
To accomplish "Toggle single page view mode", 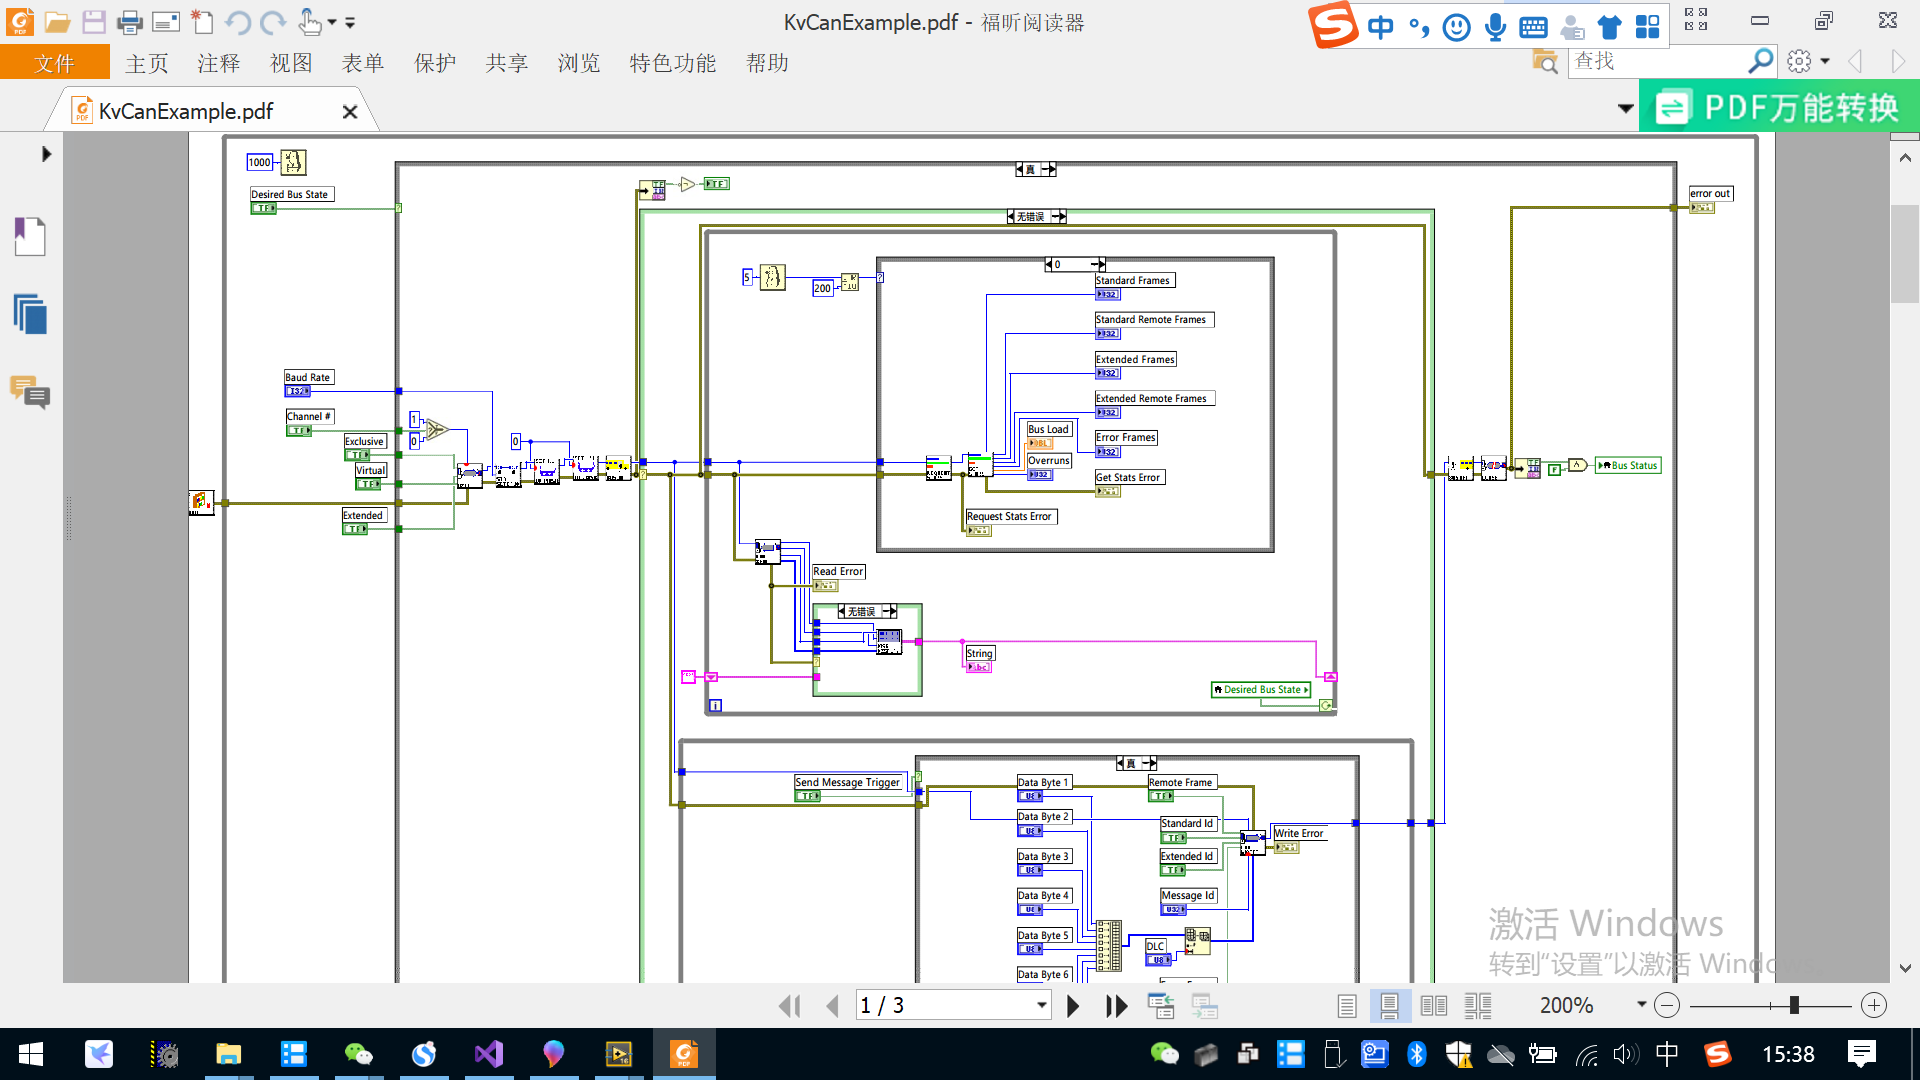I will (1347, 1005).
